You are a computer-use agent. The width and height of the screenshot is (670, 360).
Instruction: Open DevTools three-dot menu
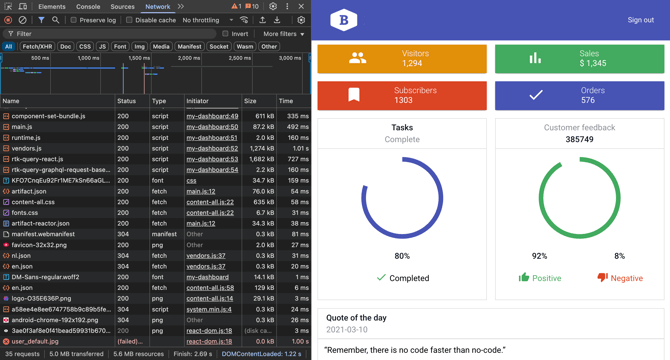click(287, 6)
